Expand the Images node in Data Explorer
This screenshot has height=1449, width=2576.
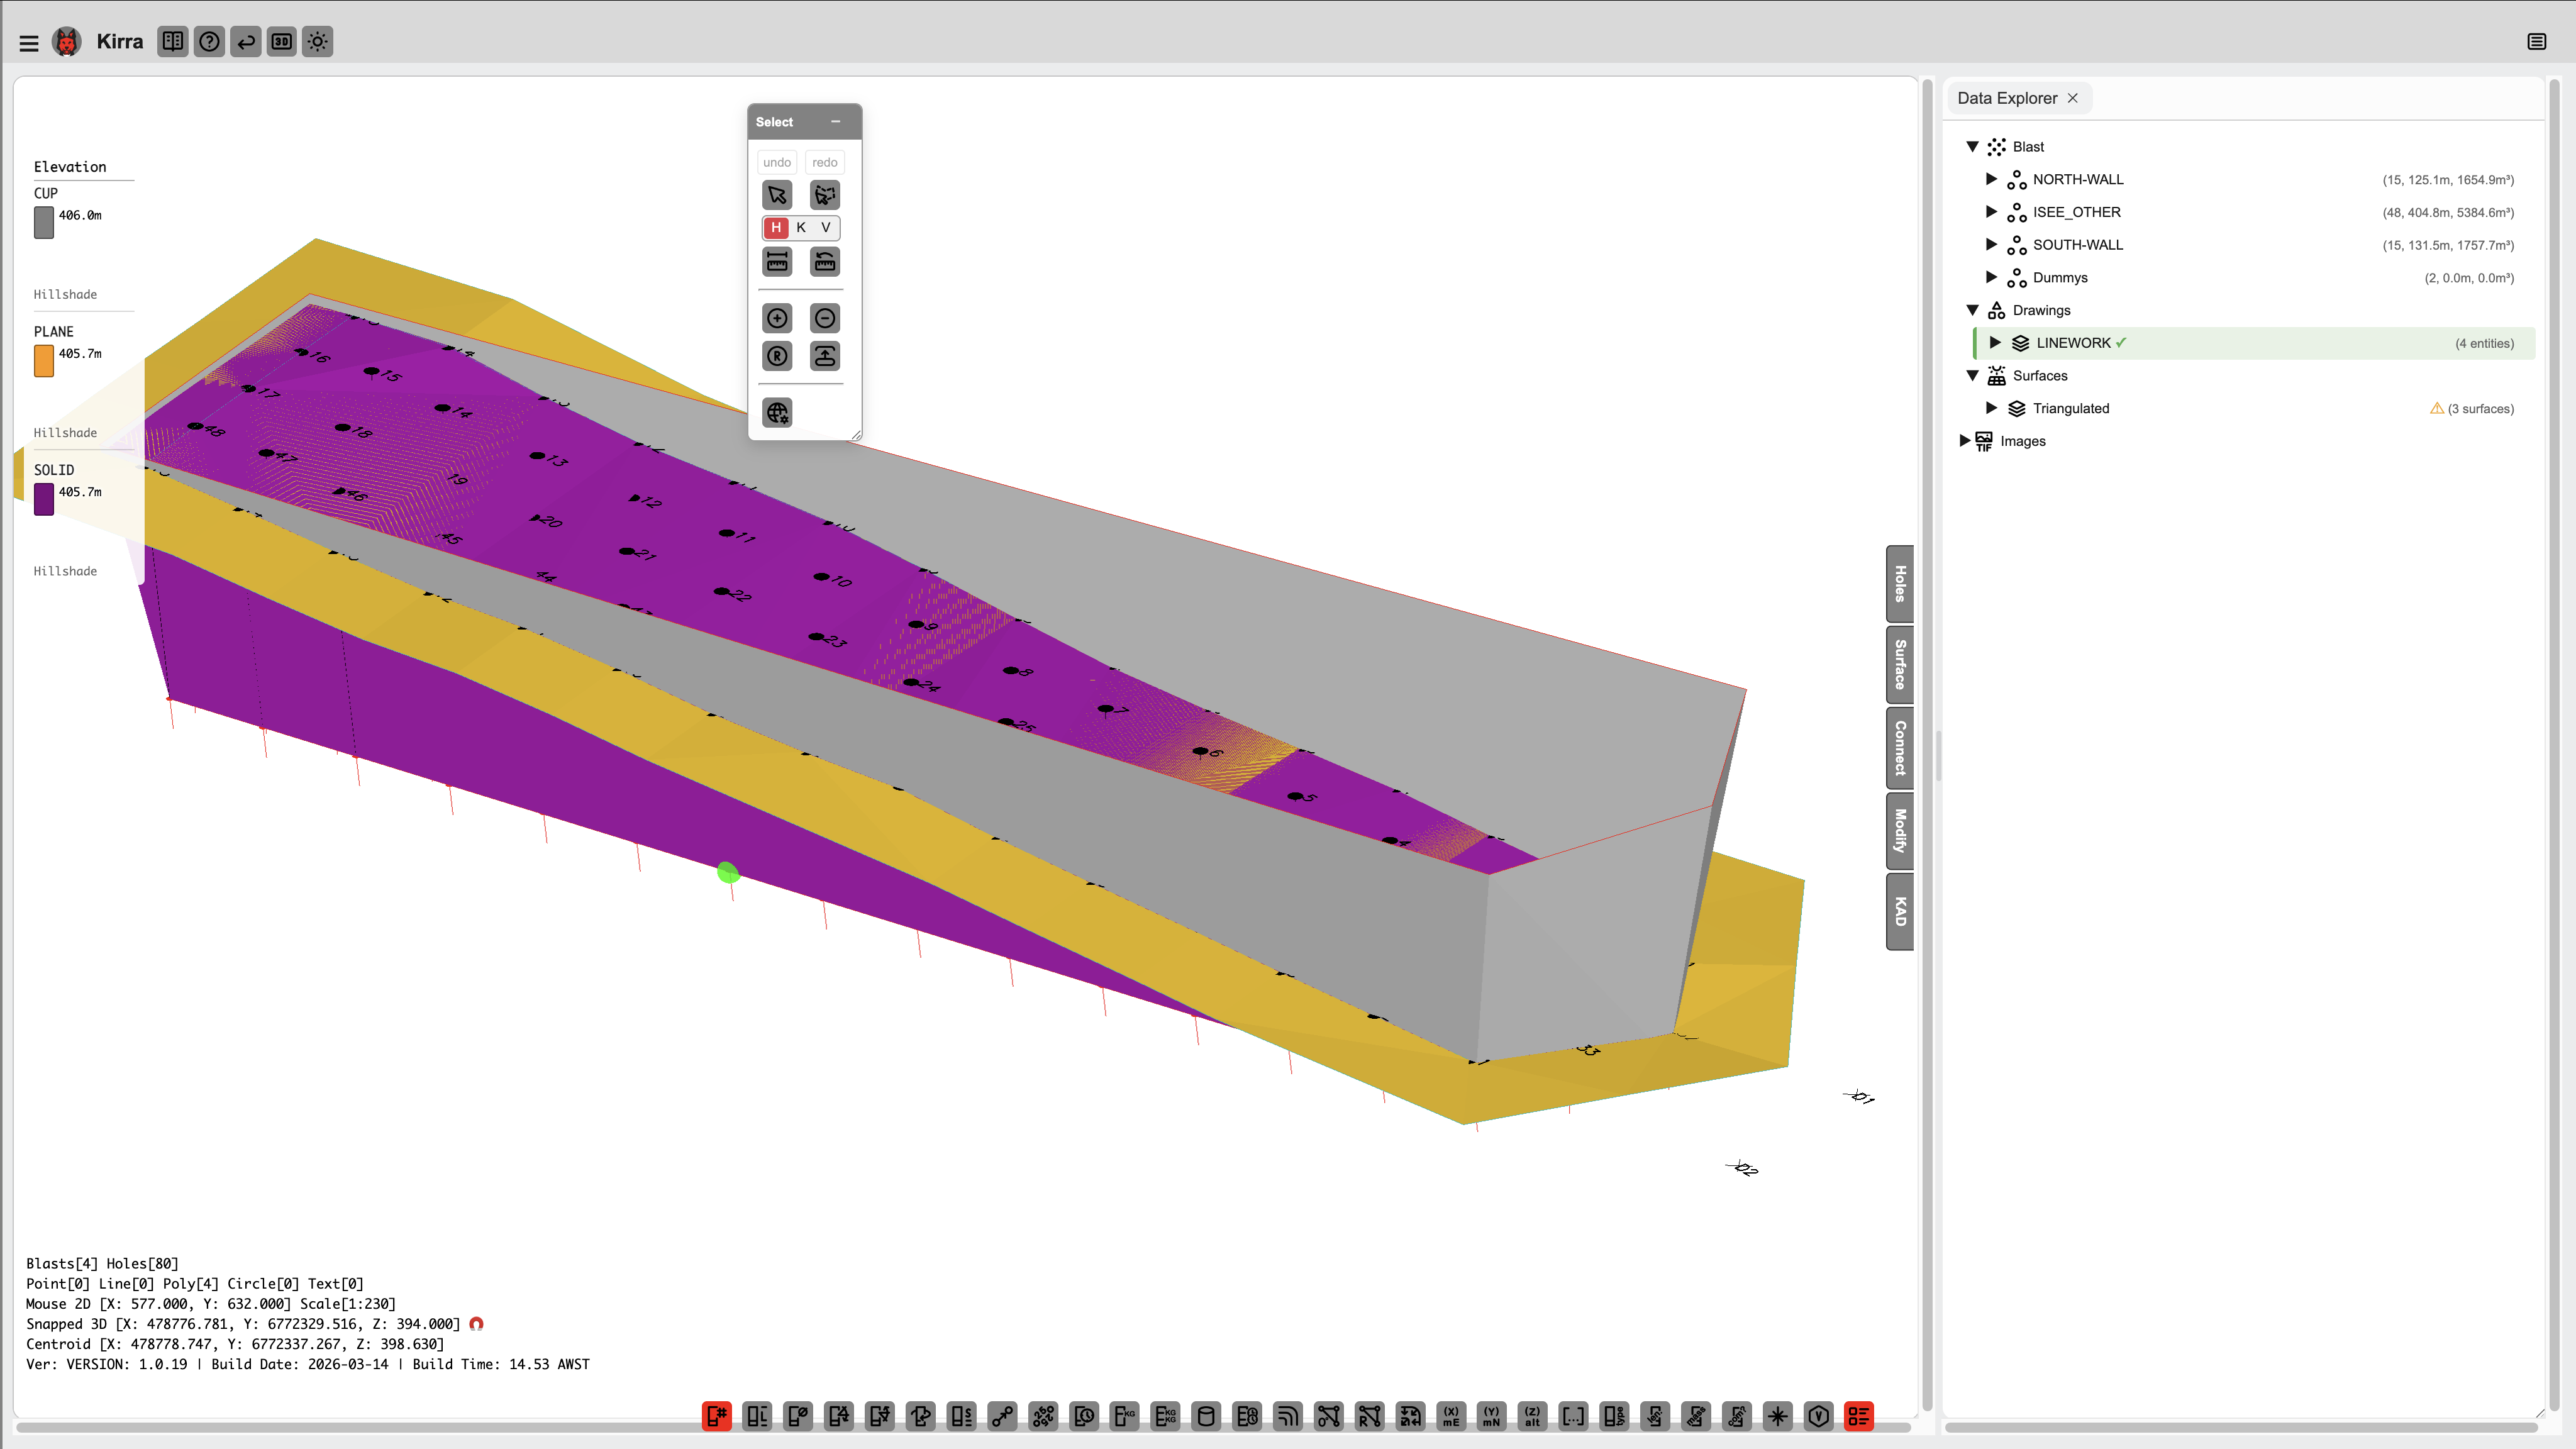pos(1966,440)
